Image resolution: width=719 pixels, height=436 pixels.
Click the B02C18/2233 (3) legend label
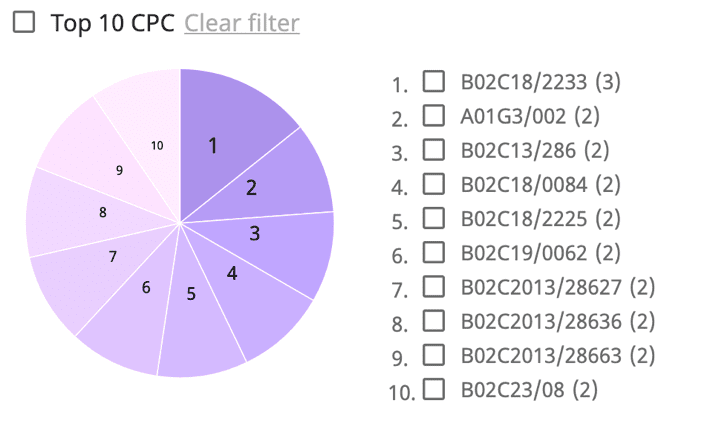pos(541,81)
